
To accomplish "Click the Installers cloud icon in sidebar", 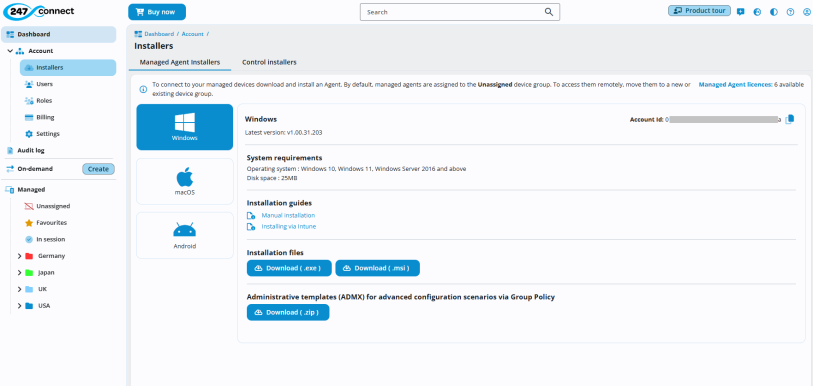I will pyautogui.click(x=29, y=67).
